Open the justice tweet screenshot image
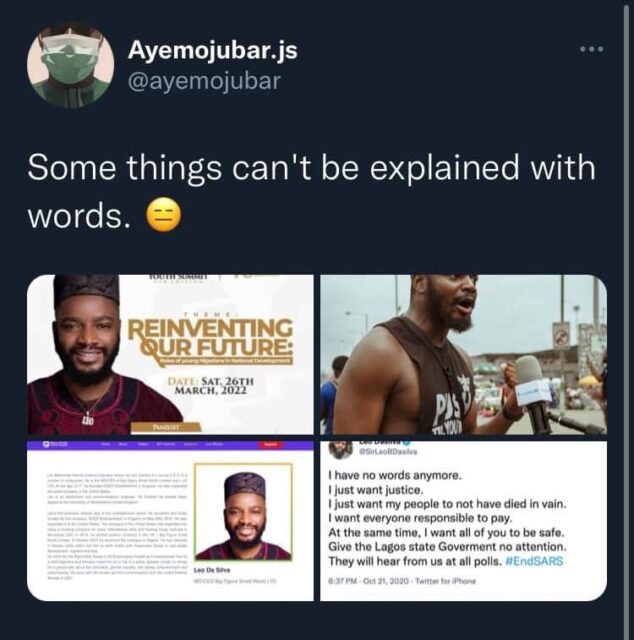The image size is (634, 640). [x=463, y=520]
